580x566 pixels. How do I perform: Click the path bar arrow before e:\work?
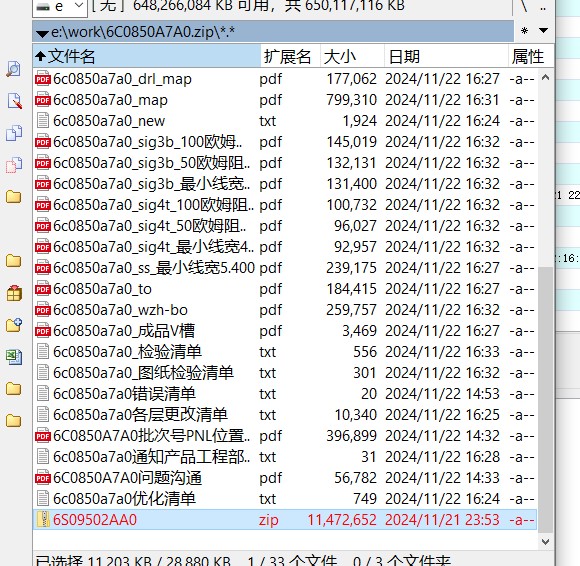click(x=42, y=34)
